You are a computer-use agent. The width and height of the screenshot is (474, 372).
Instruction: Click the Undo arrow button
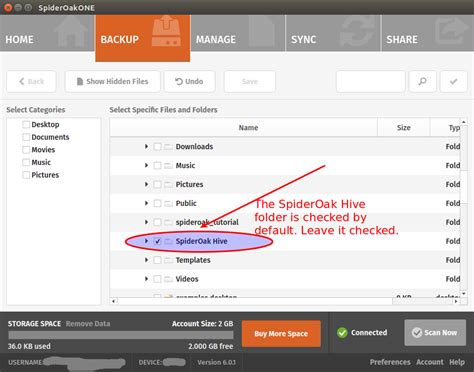[189, 81]
